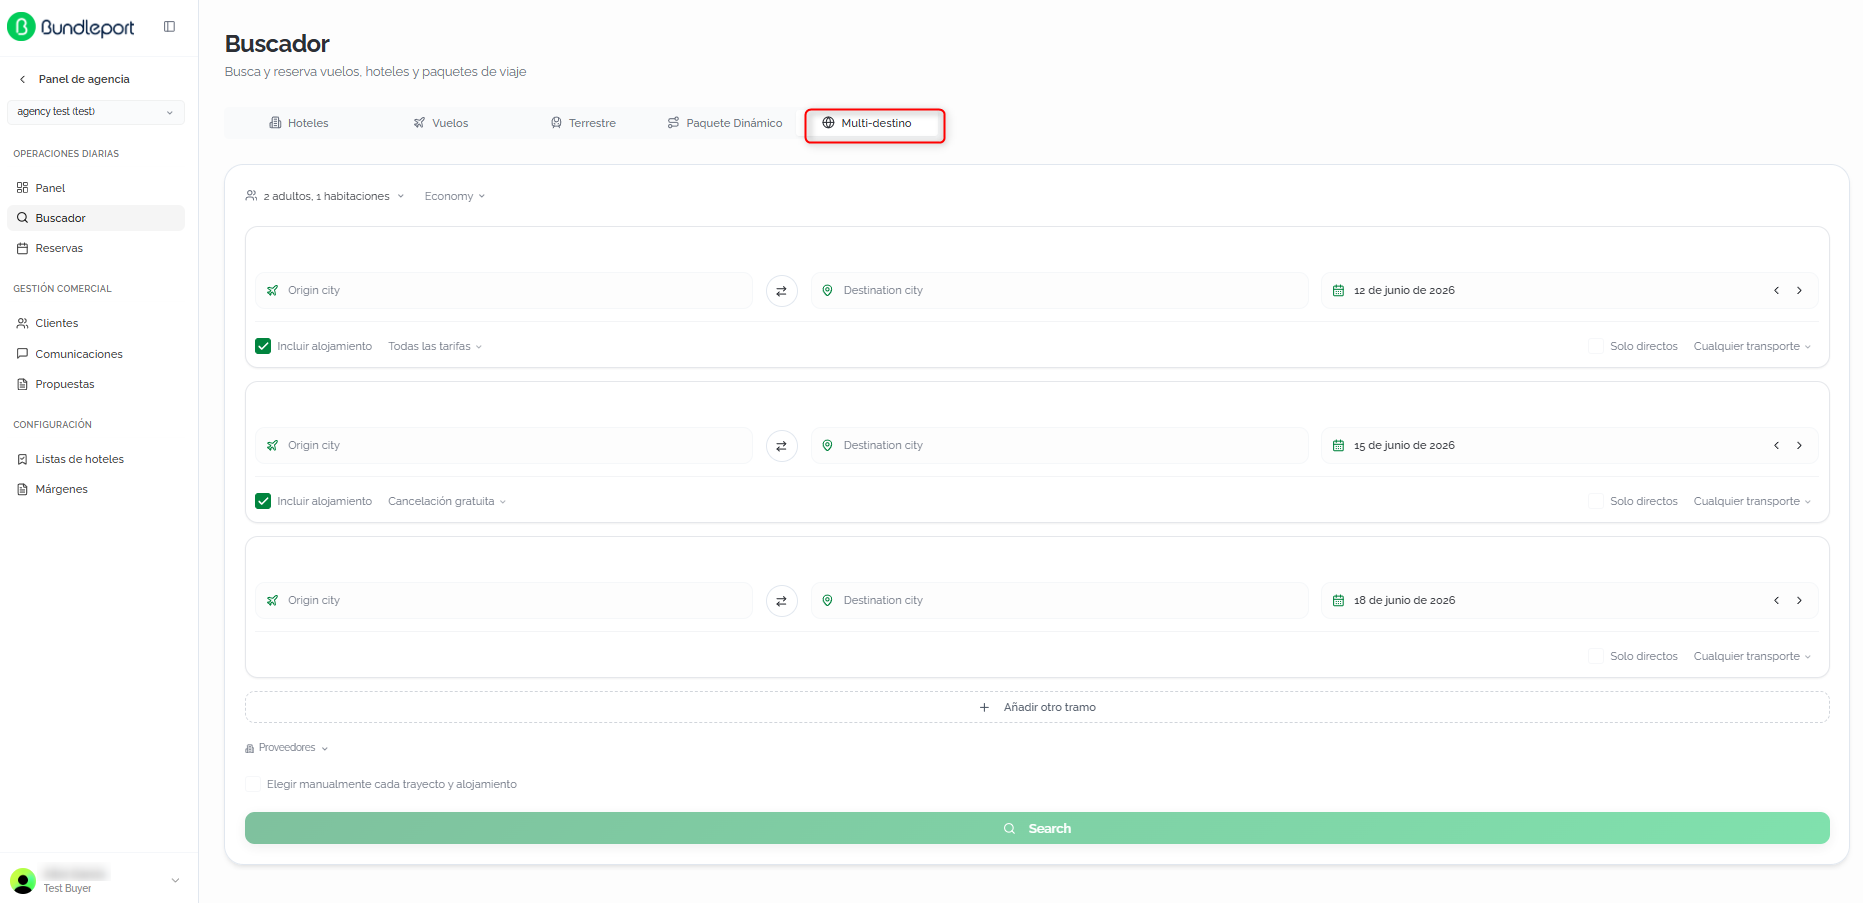Click Añadir otro tramo button
The image size is (1863, 903).
click(x=1037, y=707)
